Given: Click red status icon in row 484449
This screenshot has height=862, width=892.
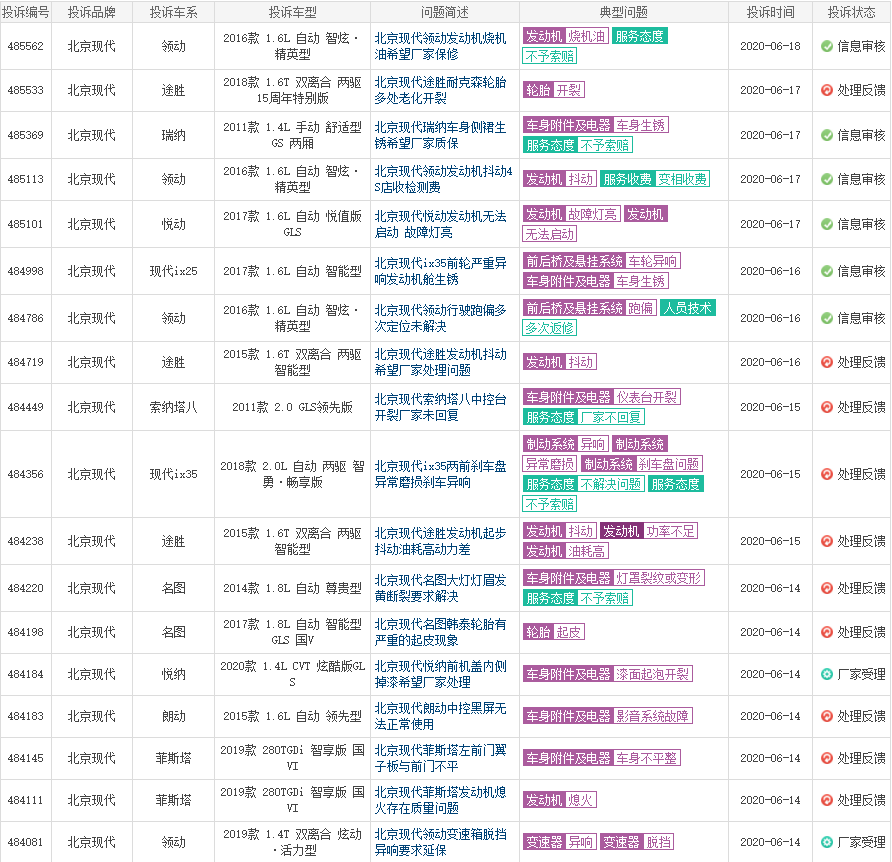Looking at the screenshot, I should tap(827, 407).
